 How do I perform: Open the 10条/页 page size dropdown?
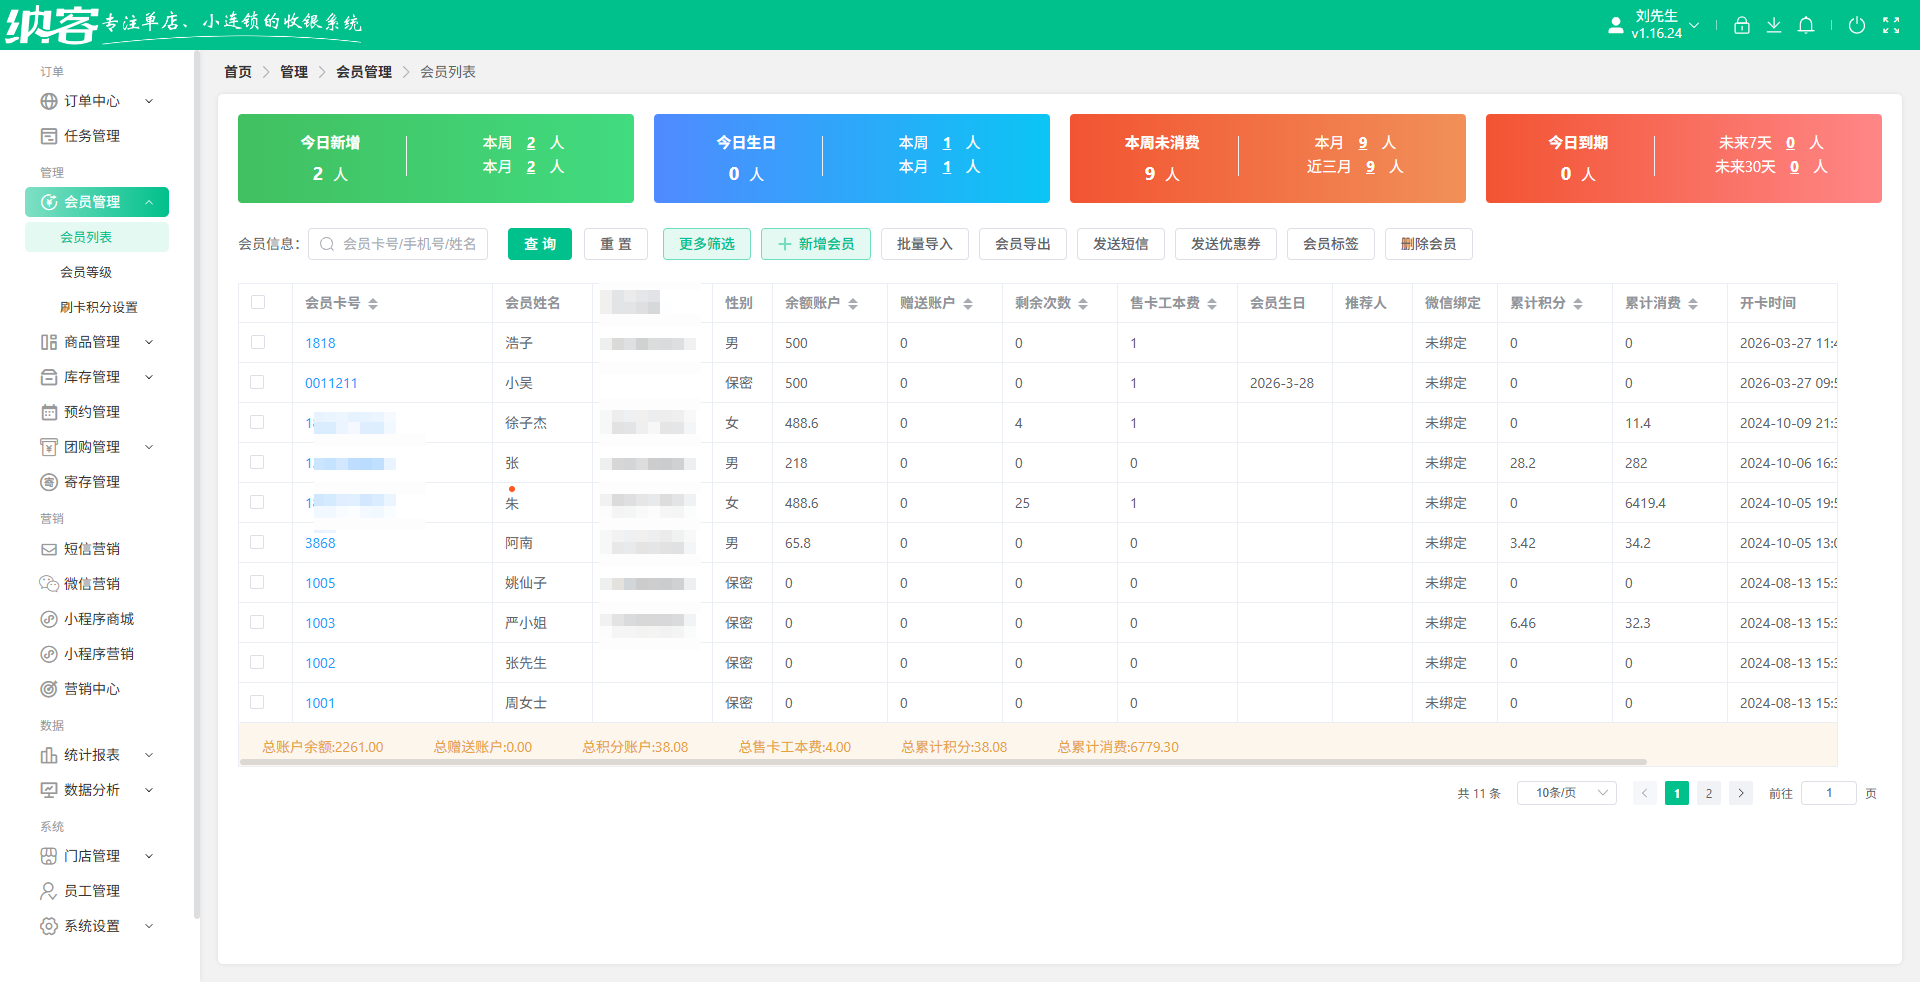[x=1566, y=793]
